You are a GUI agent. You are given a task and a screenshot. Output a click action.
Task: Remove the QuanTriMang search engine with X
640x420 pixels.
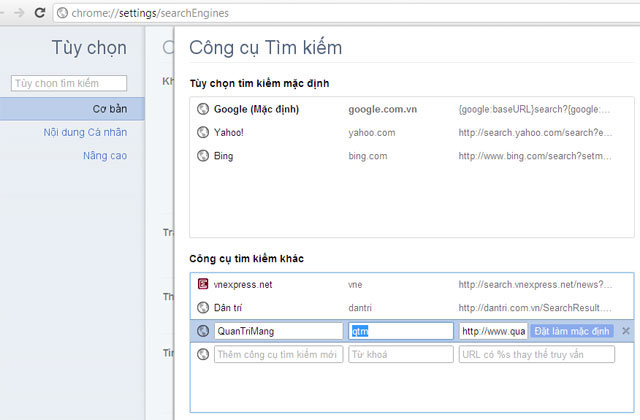[626, 331]
